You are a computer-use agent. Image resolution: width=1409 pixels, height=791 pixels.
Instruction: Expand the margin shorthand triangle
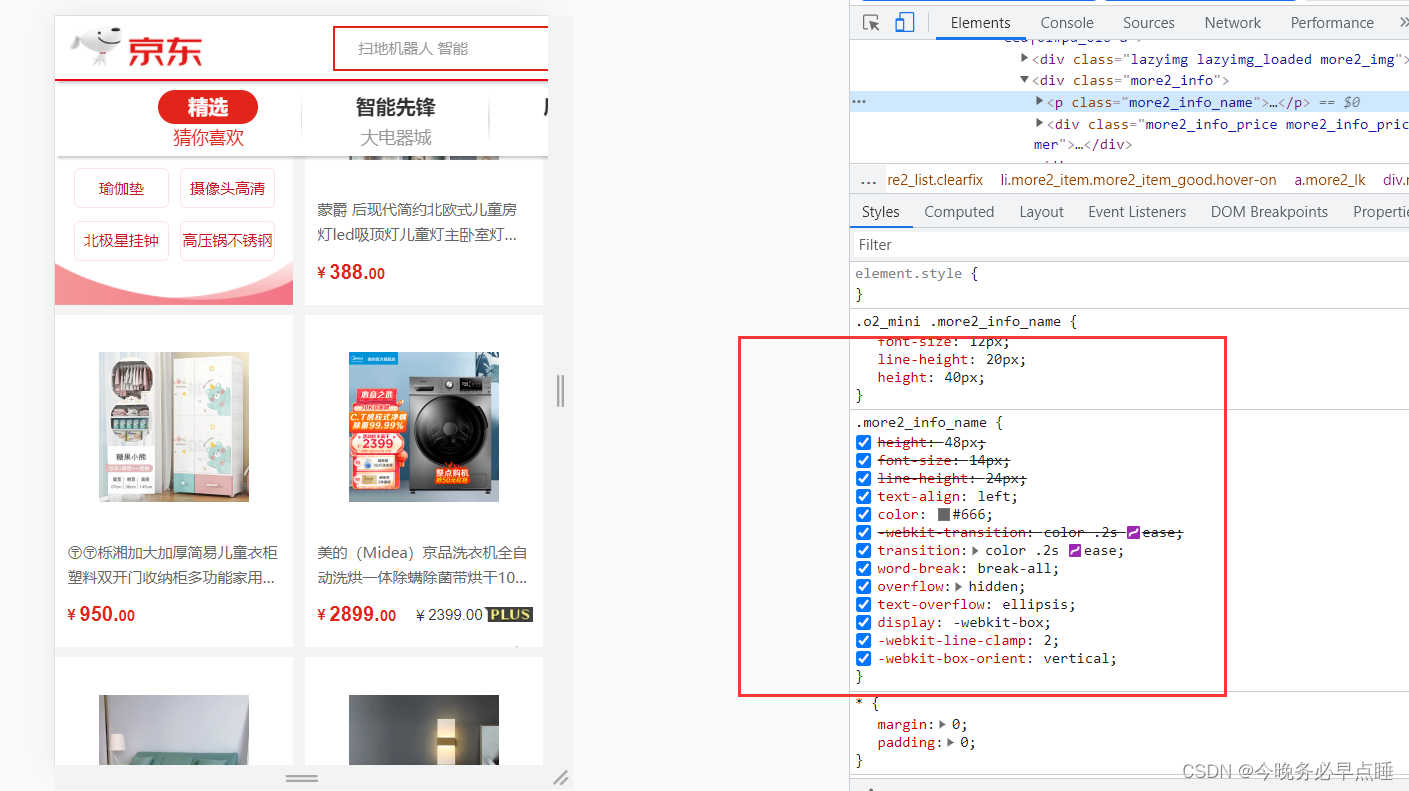(942, 725)
